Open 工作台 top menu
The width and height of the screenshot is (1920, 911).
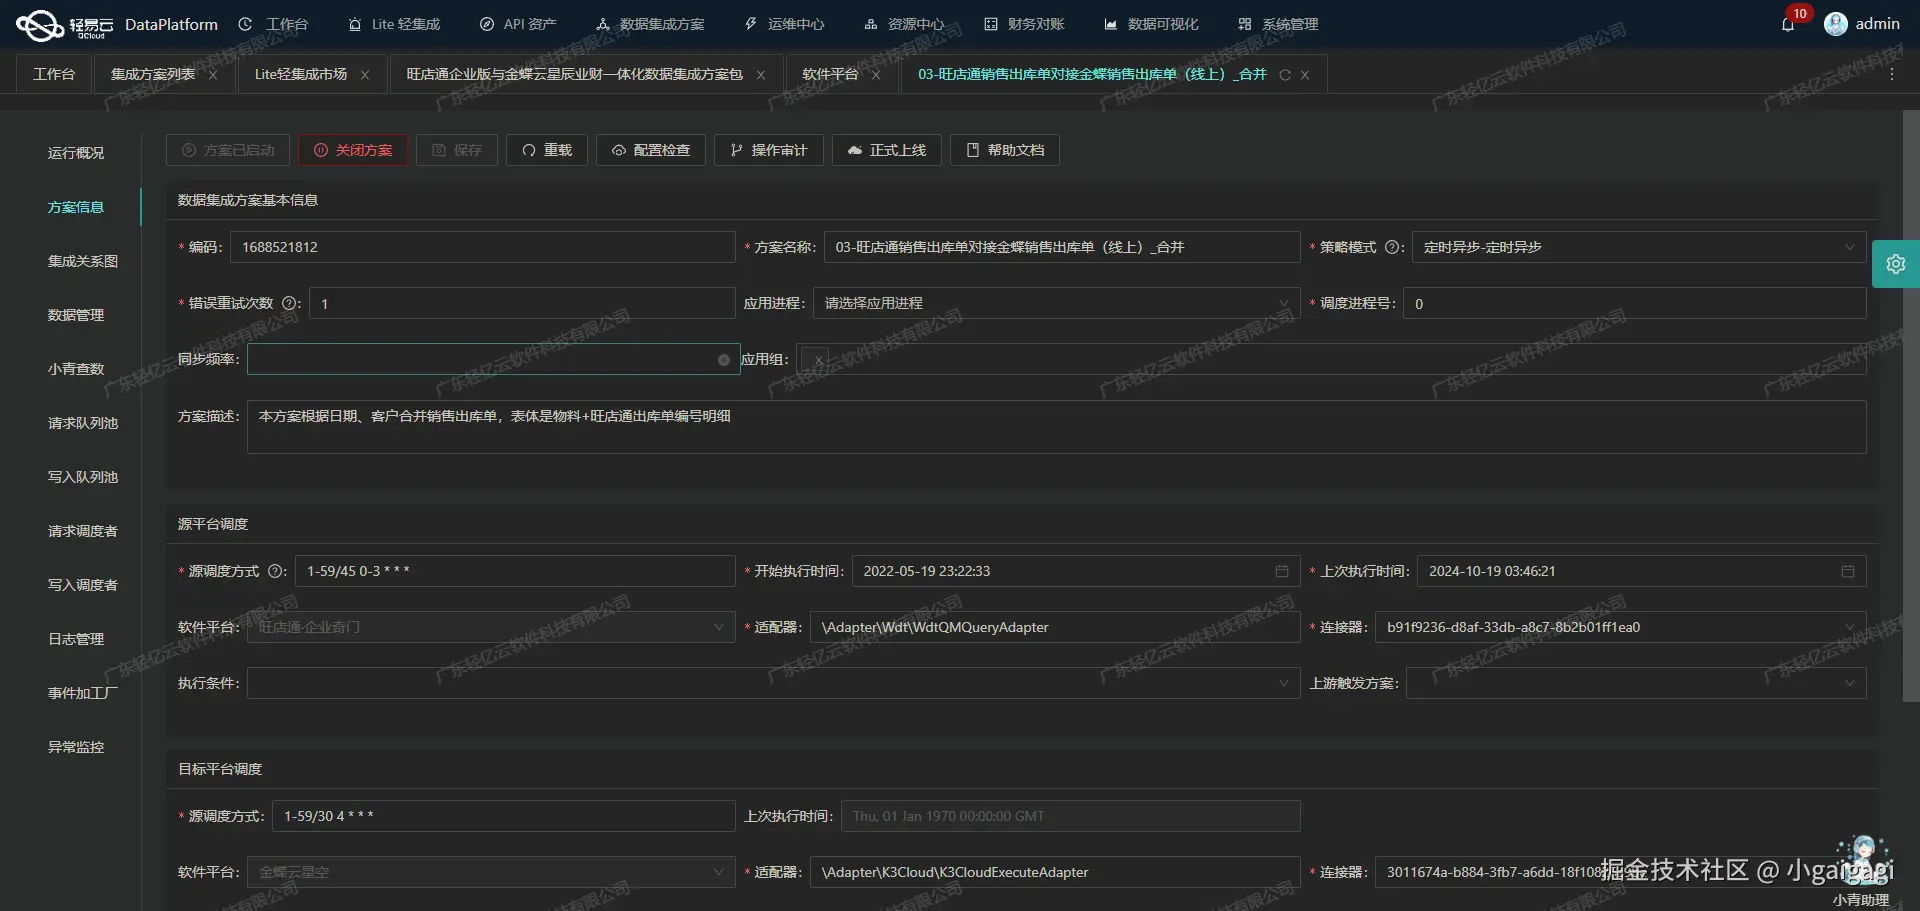coord(274,24)
